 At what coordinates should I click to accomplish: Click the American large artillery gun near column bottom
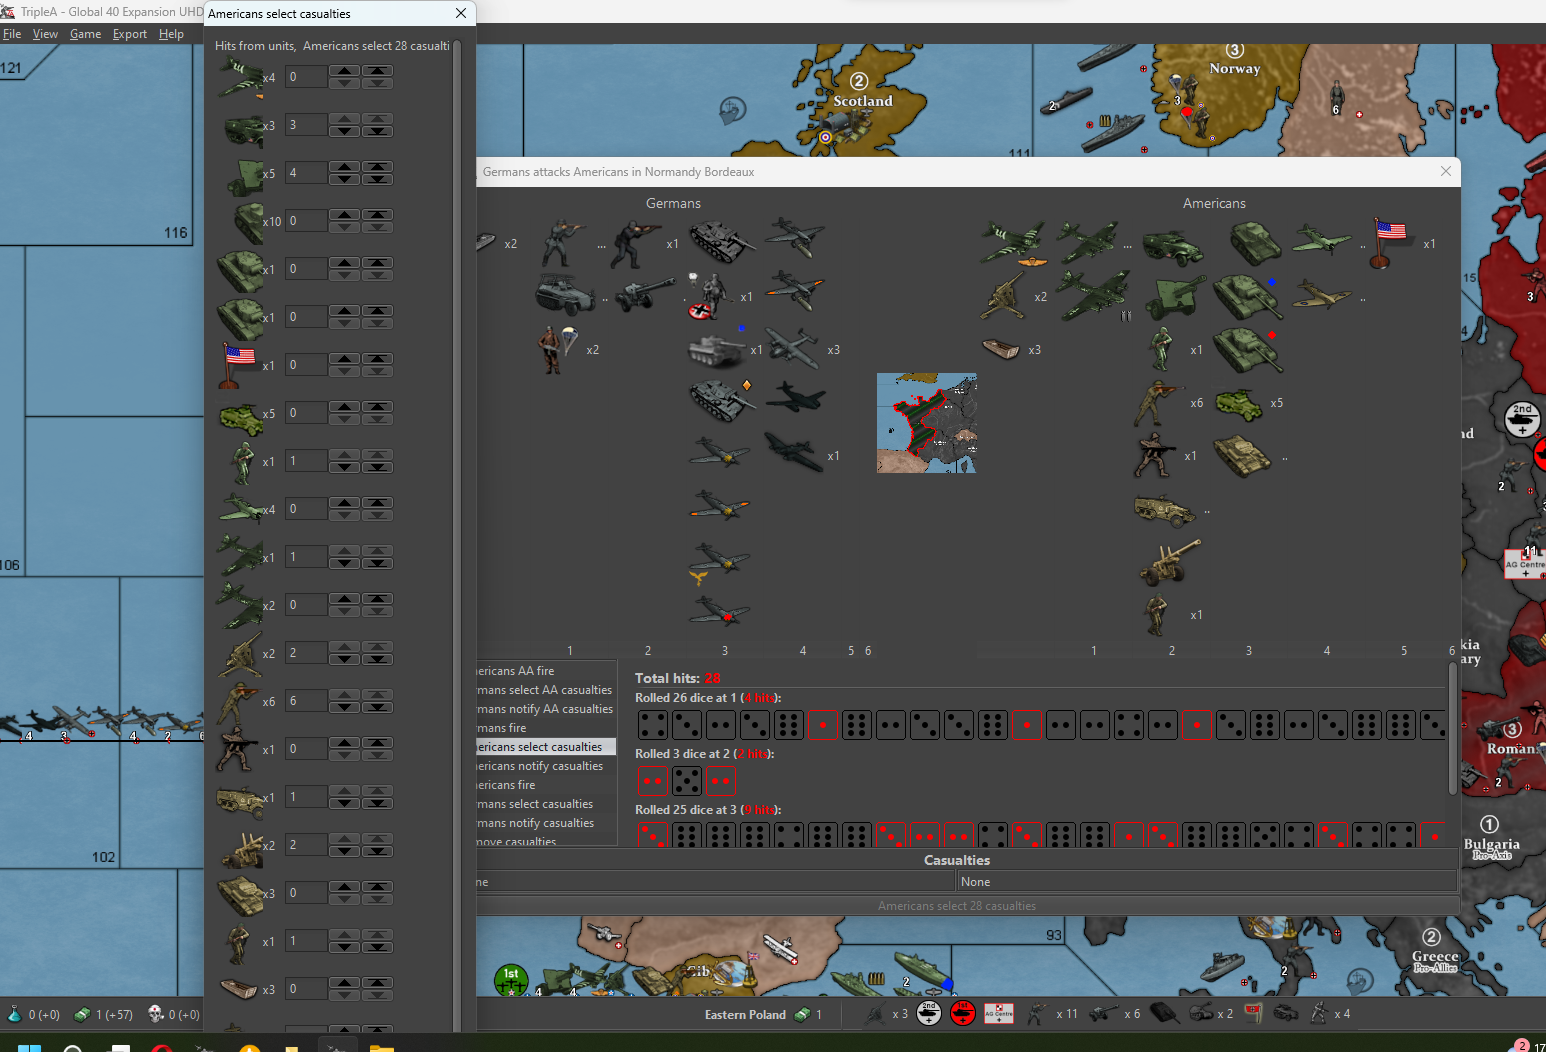click(x=1168, y=563)
